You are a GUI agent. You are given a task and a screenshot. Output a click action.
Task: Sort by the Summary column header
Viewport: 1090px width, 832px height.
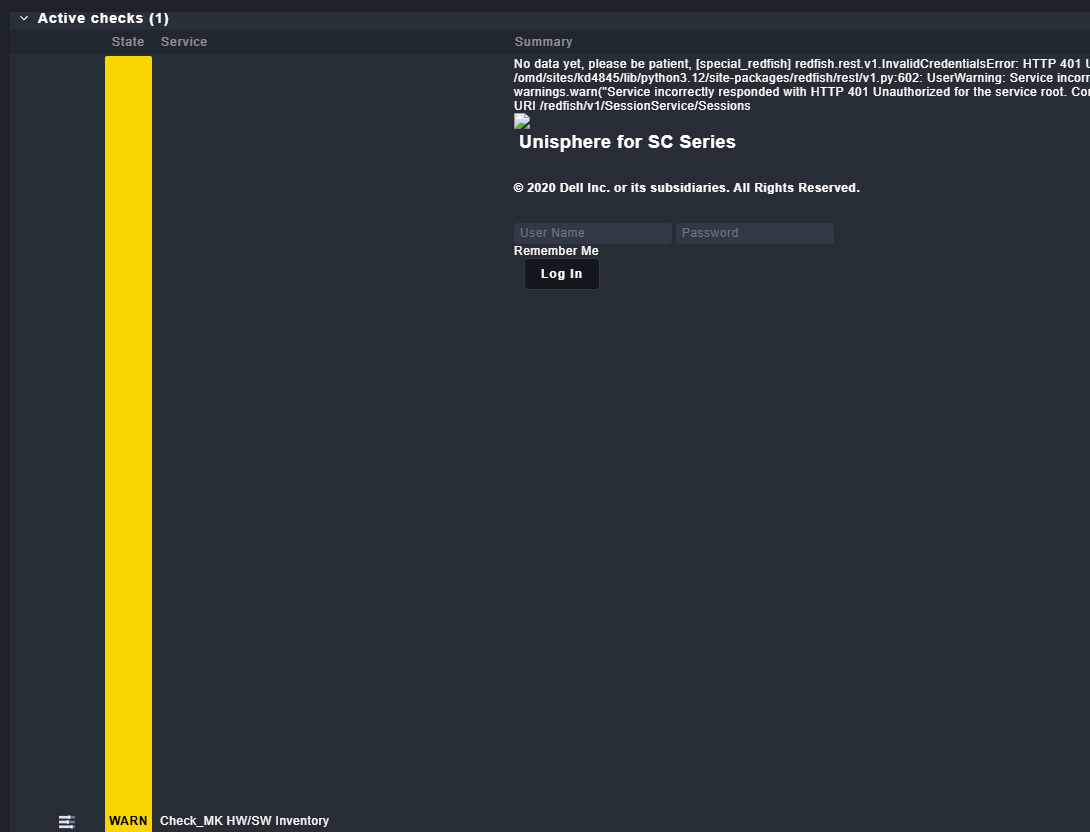point(543,42)
